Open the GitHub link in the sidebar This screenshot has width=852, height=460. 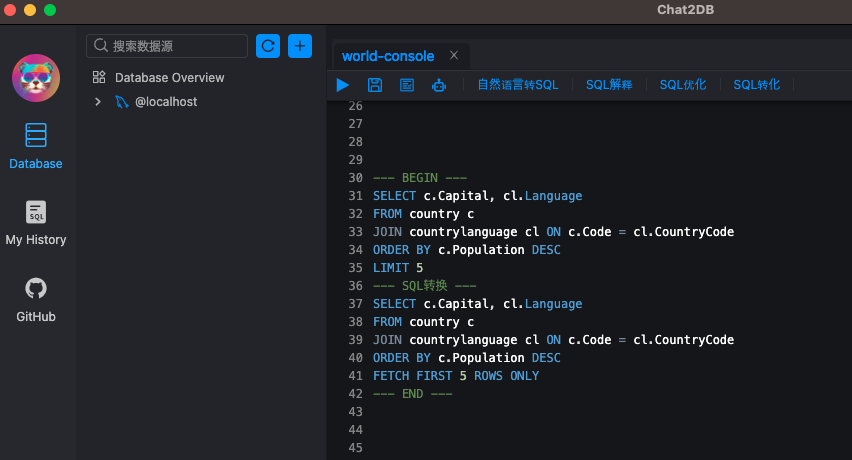pos(36,300)
